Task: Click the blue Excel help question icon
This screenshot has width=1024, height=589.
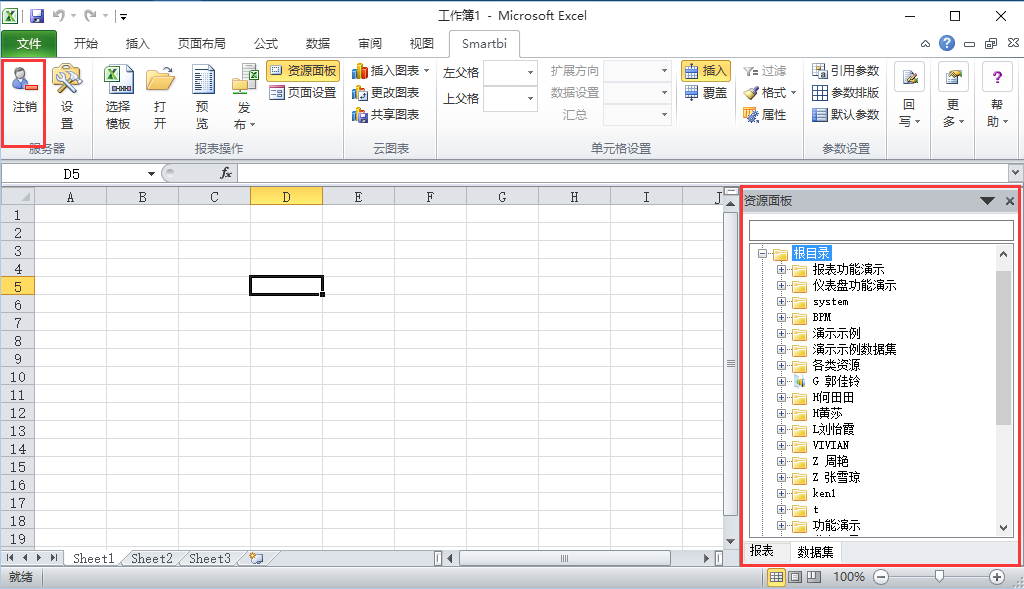Action: click(x=947, y=44)
